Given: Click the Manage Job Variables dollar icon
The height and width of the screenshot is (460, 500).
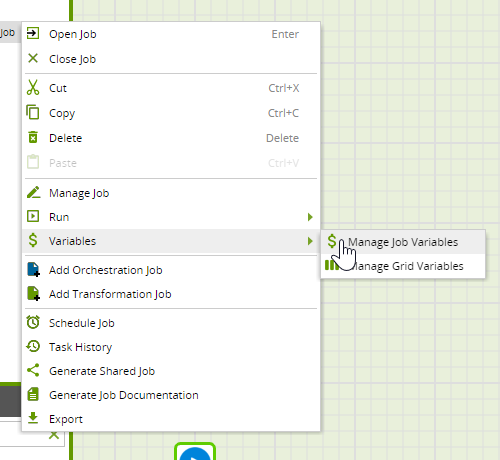Looking at the screenshot, I should [x=332, y=241].
